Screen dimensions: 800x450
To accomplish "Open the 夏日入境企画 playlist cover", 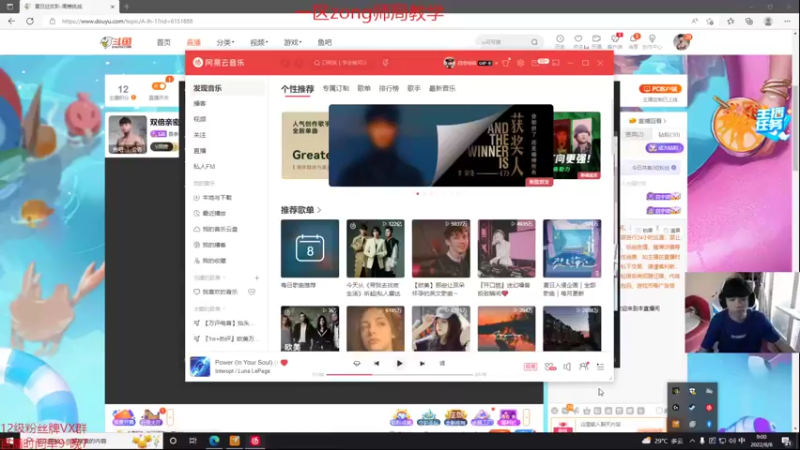I will click(x=572, y=248).
